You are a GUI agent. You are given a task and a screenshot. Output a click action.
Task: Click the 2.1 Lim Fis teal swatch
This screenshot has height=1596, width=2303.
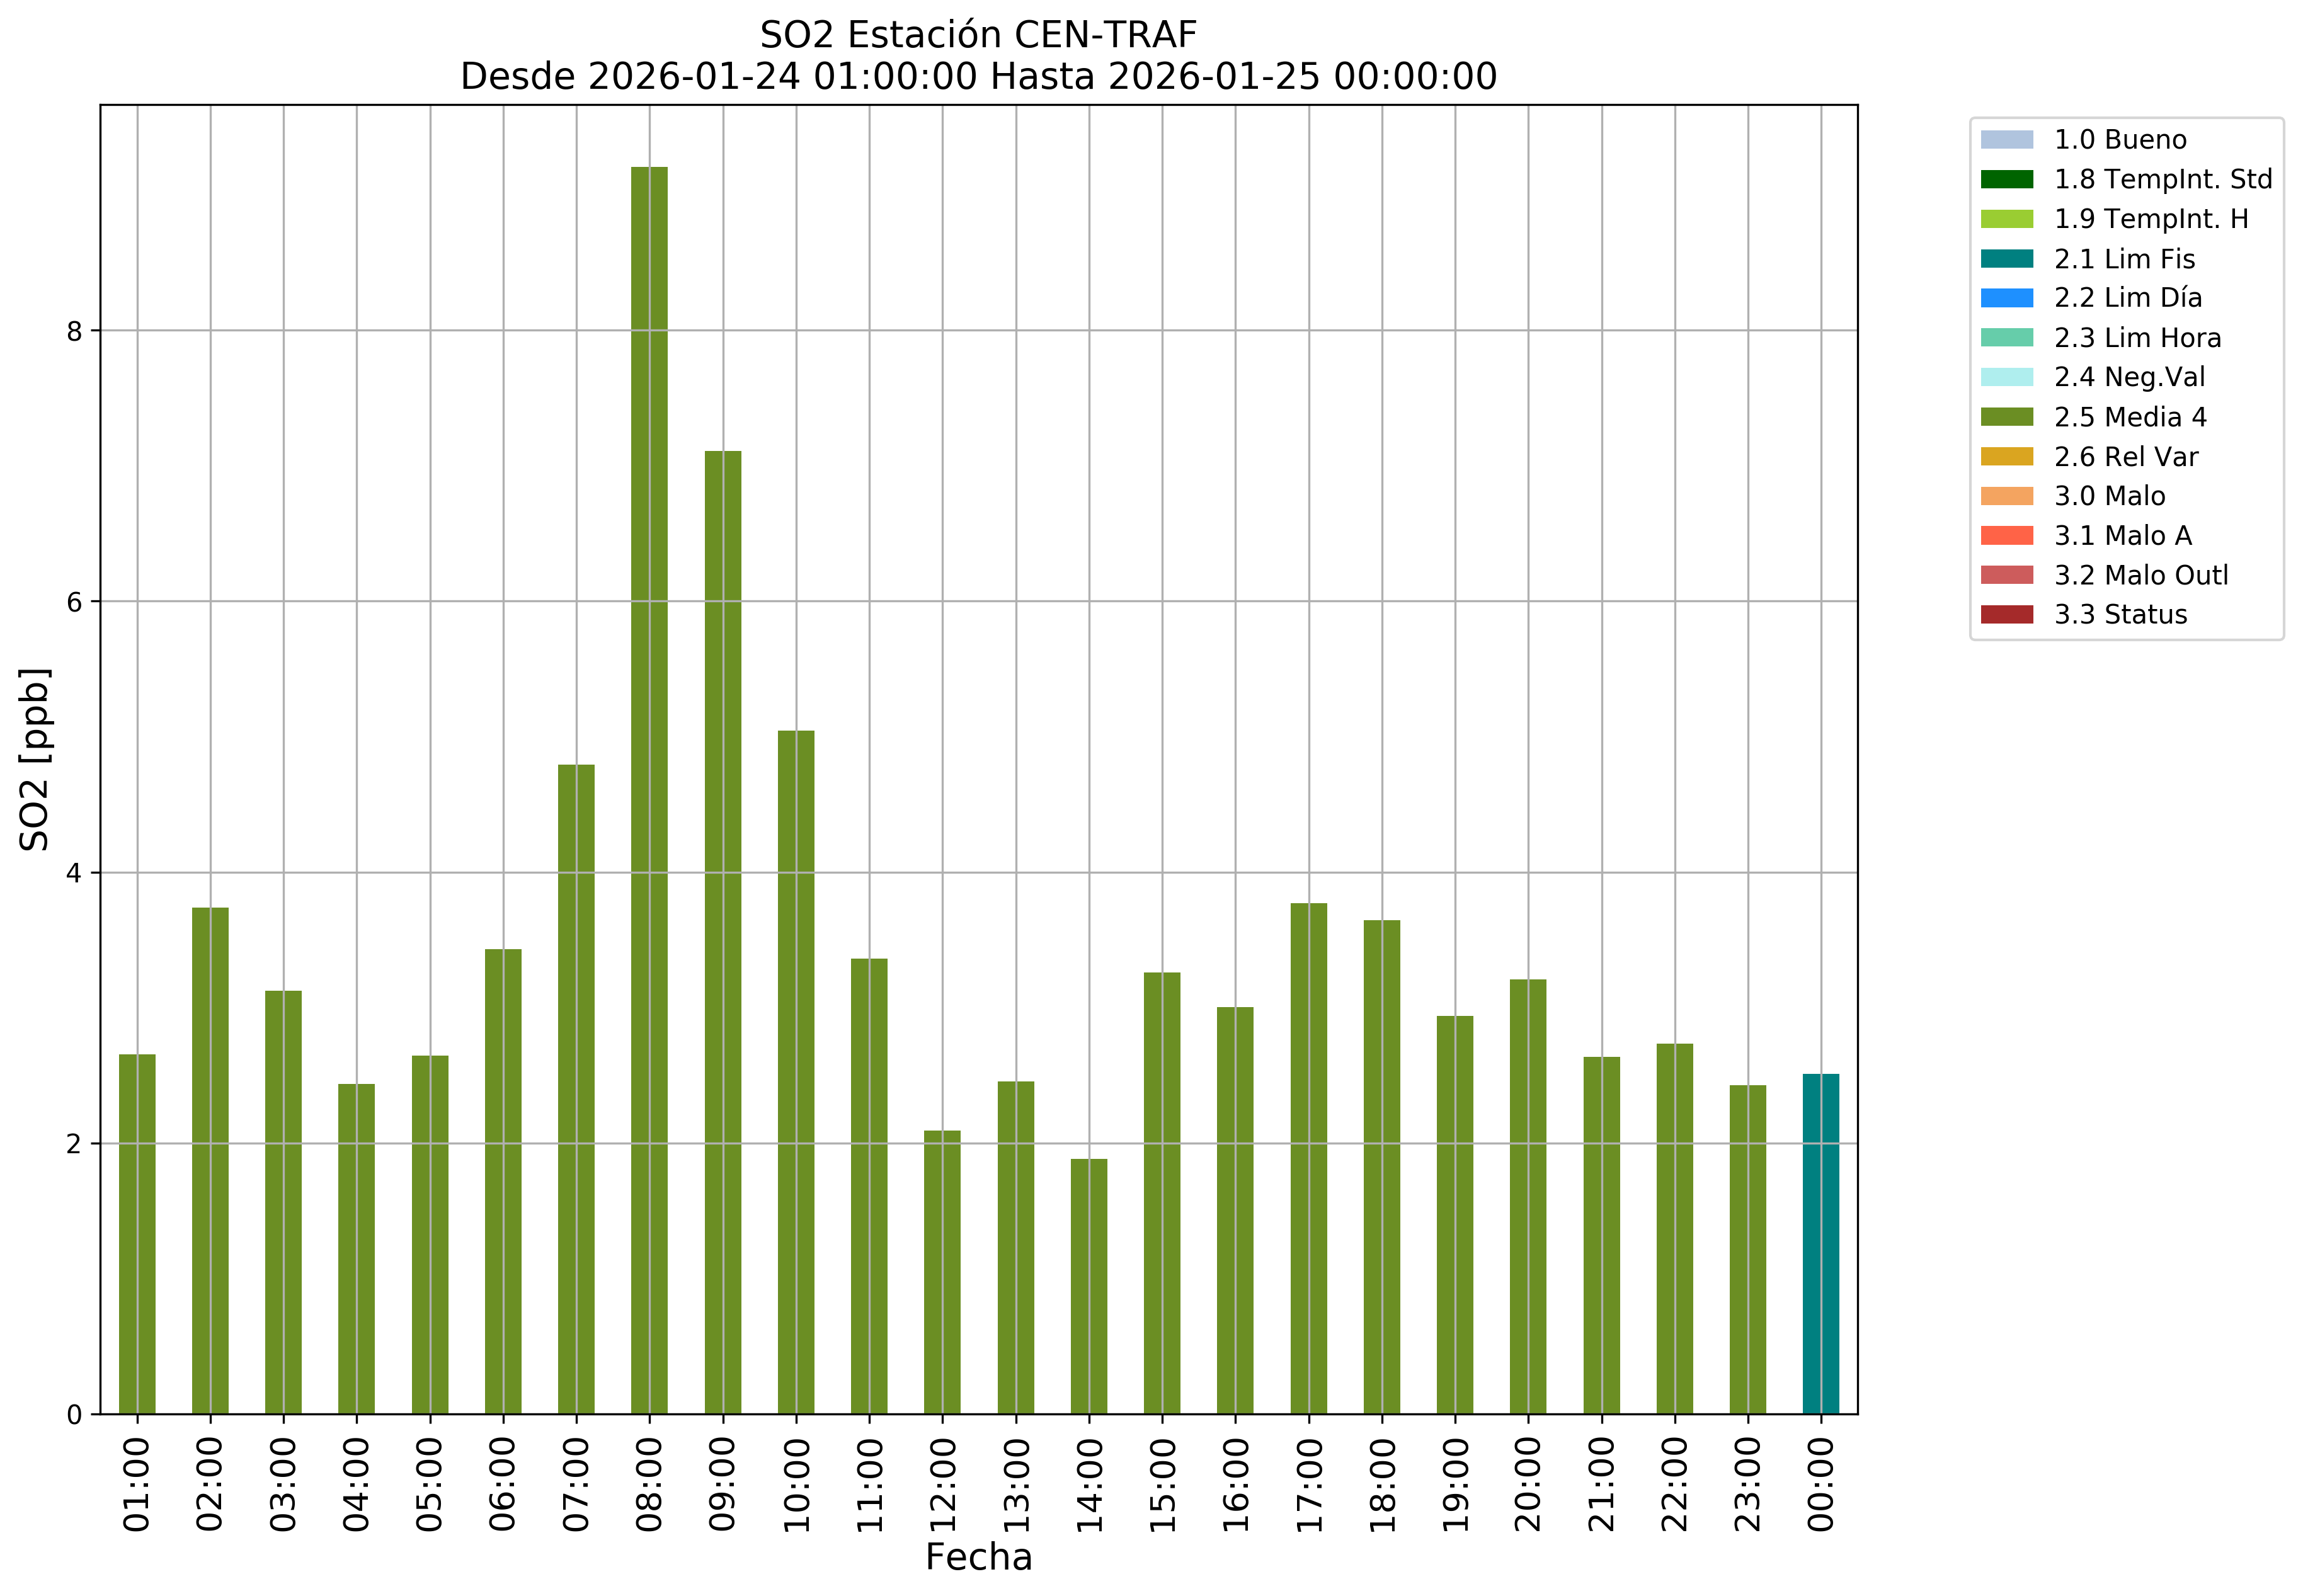[x=2006, y=259]
